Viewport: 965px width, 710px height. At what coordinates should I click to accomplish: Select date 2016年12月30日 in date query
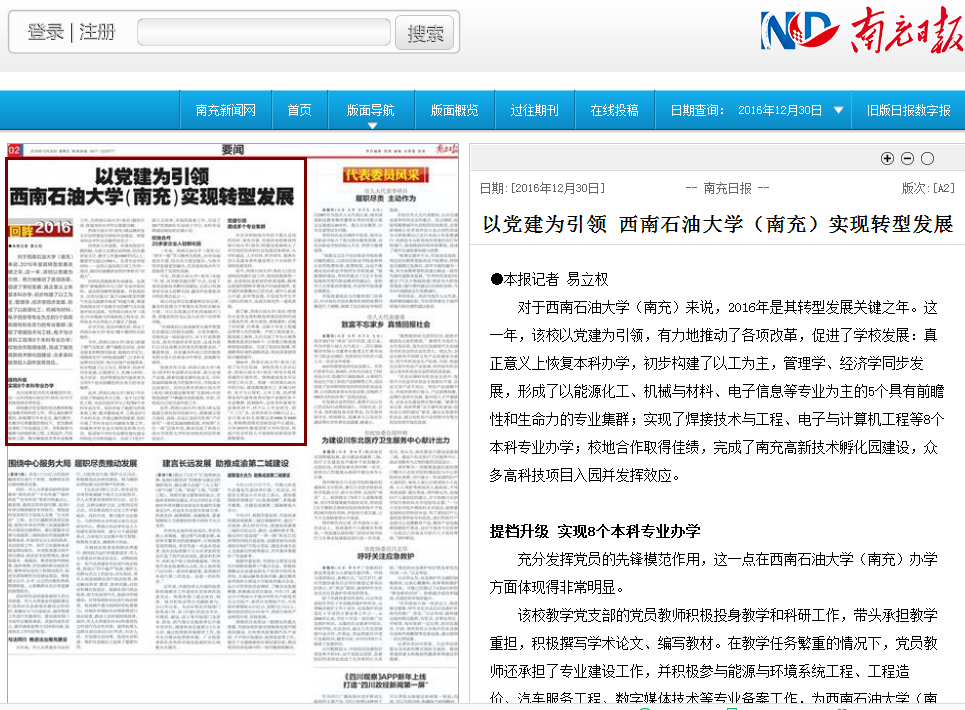pos(780,110)
